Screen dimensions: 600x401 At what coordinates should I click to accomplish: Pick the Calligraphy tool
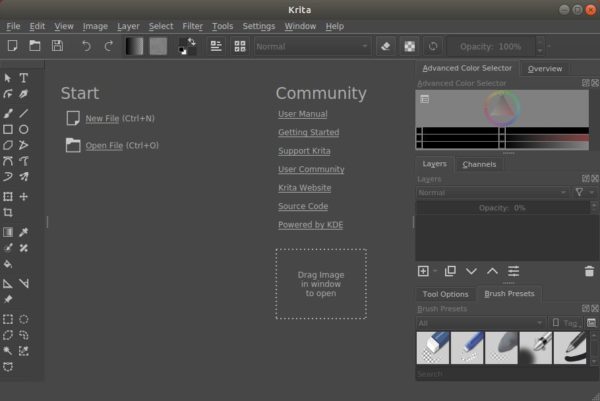[x=24, y=94]
